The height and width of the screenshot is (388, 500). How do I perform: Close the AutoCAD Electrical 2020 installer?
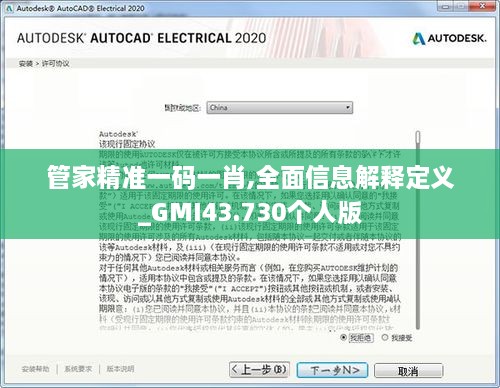pos(482,6)
